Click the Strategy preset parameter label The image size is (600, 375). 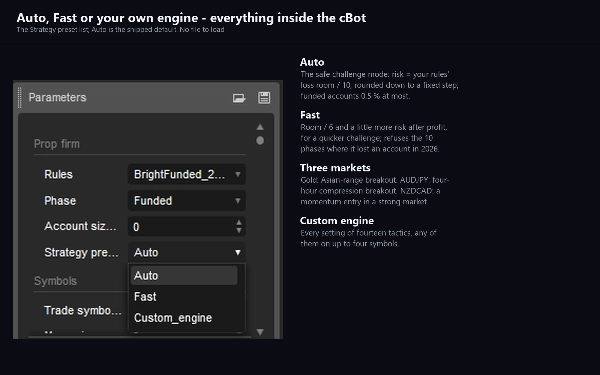point(81,253)
